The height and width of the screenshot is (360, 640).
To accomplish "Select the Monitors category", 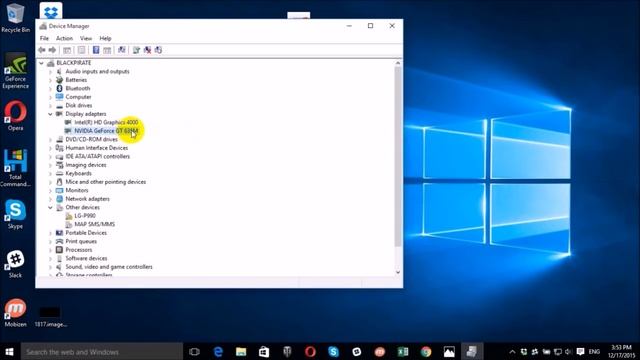I will coord(77,191).
